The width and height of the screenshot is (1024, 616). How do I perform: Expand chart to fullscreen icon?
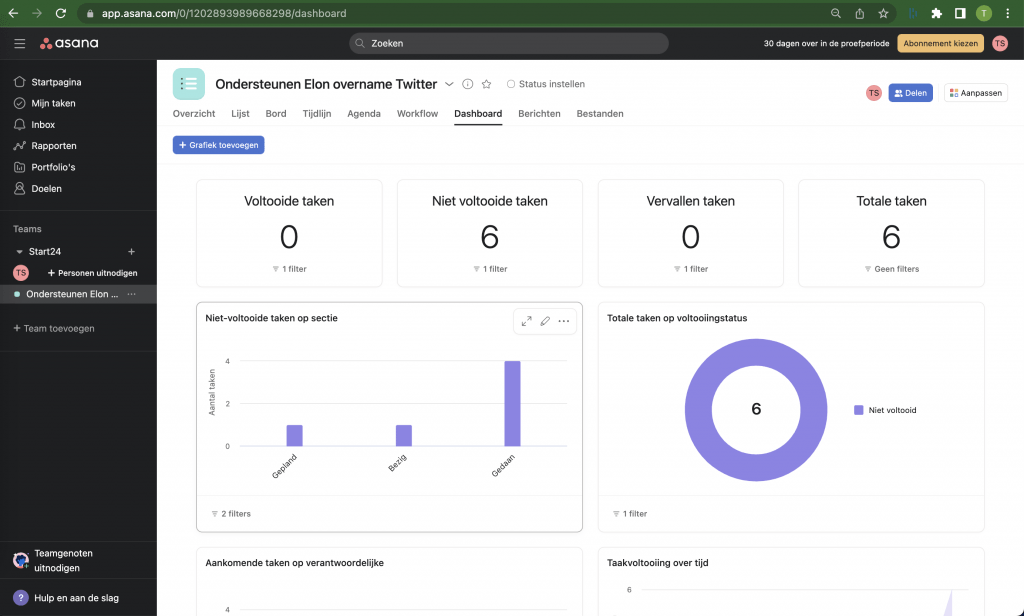tap(527, 321)
